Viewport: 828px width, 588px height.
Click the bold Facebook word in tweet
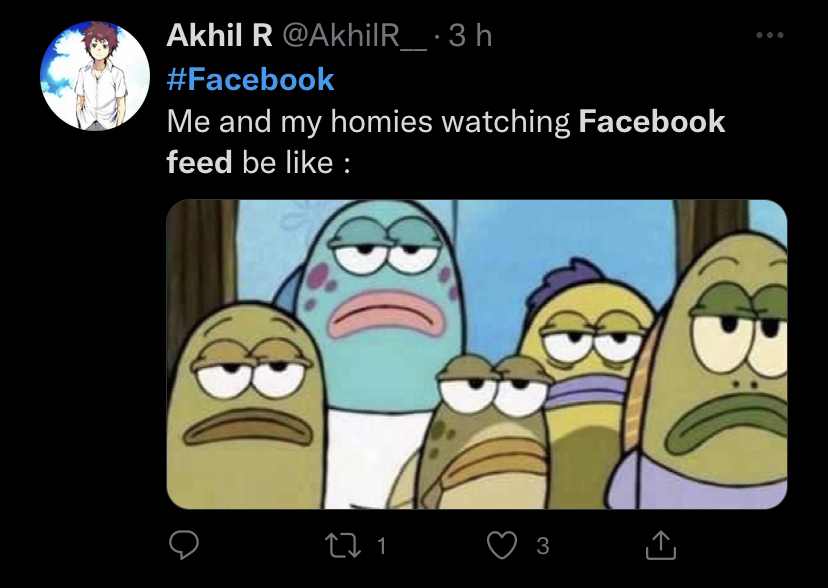[x=652, y=121]
